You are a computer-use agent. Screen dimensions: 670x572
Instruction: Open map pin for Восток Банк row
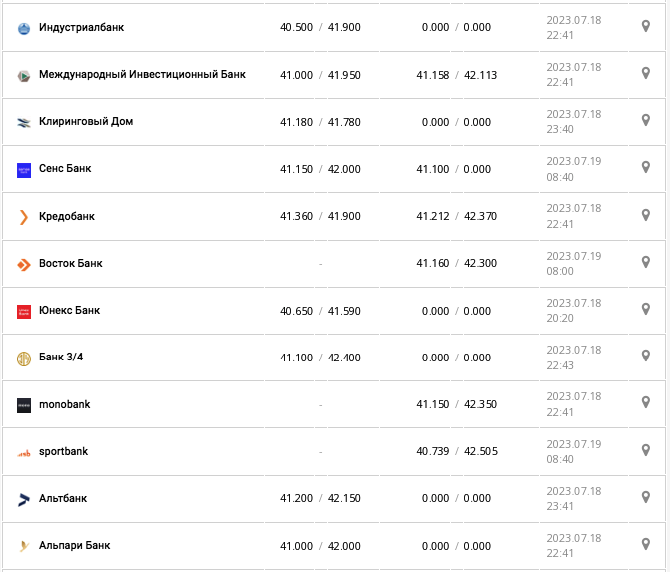point(646,262)
